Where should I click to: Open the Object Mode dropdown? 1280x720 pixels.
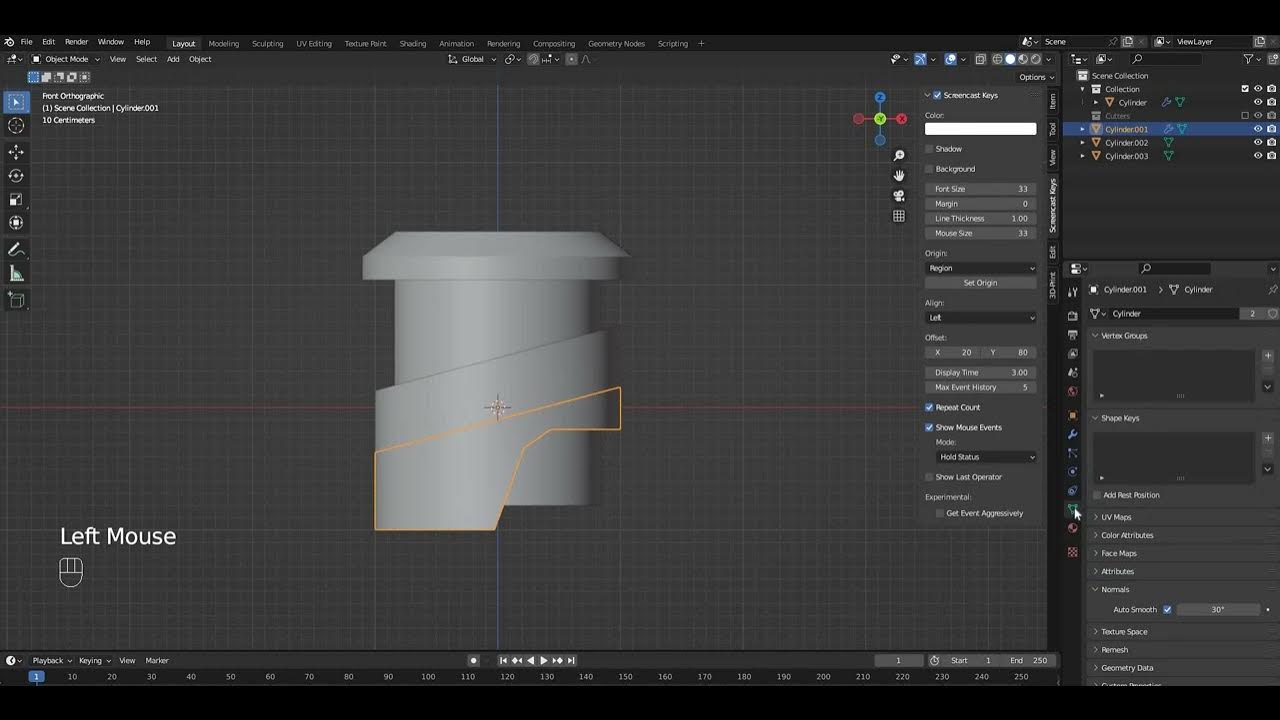tap(66, 59)
